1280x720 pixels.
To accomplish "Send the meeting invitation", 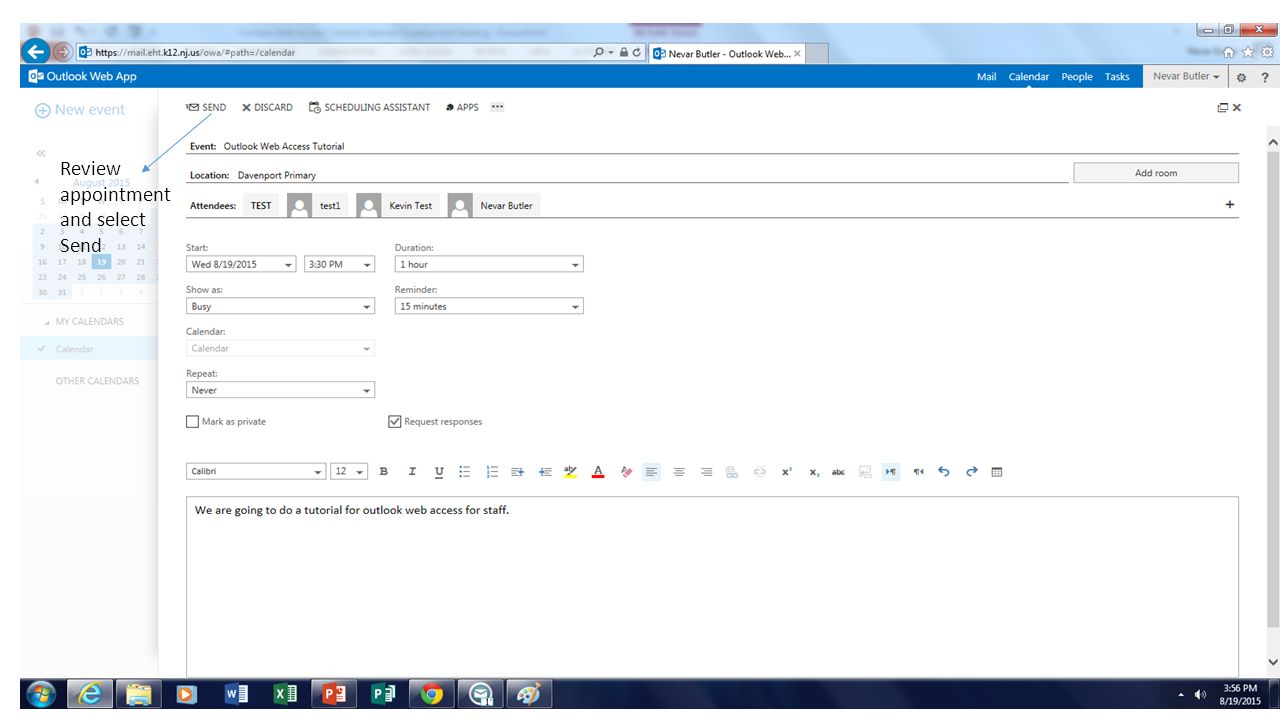I will pyautogui.click(x=206, y=107).
